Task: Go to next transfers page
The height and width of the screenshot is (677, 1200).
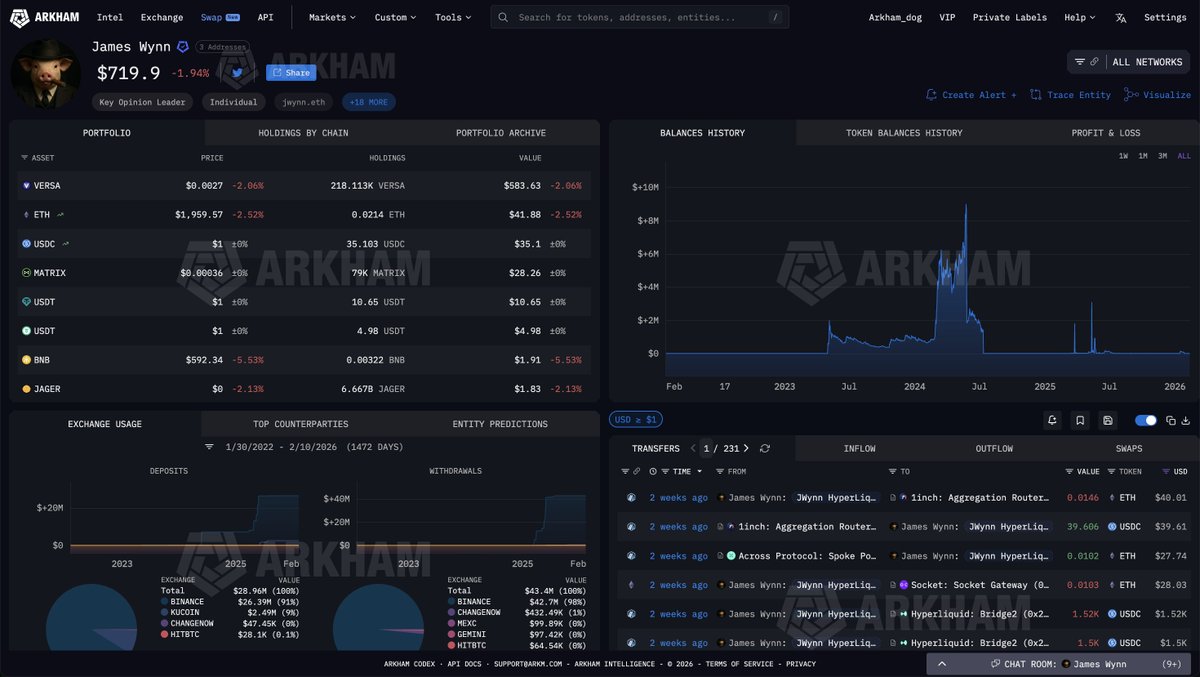Action: click(x=746, y=449)
